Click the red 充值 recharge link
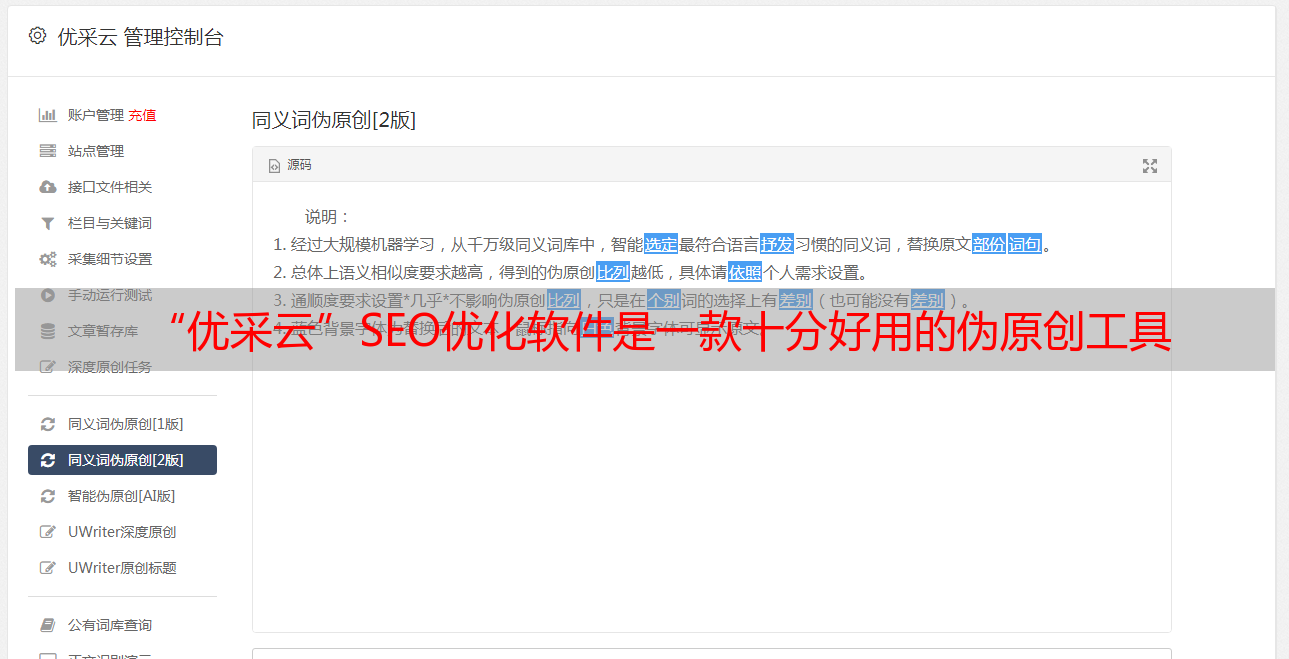This screenshot has width=1289, height=659. [x=142, y=115]
